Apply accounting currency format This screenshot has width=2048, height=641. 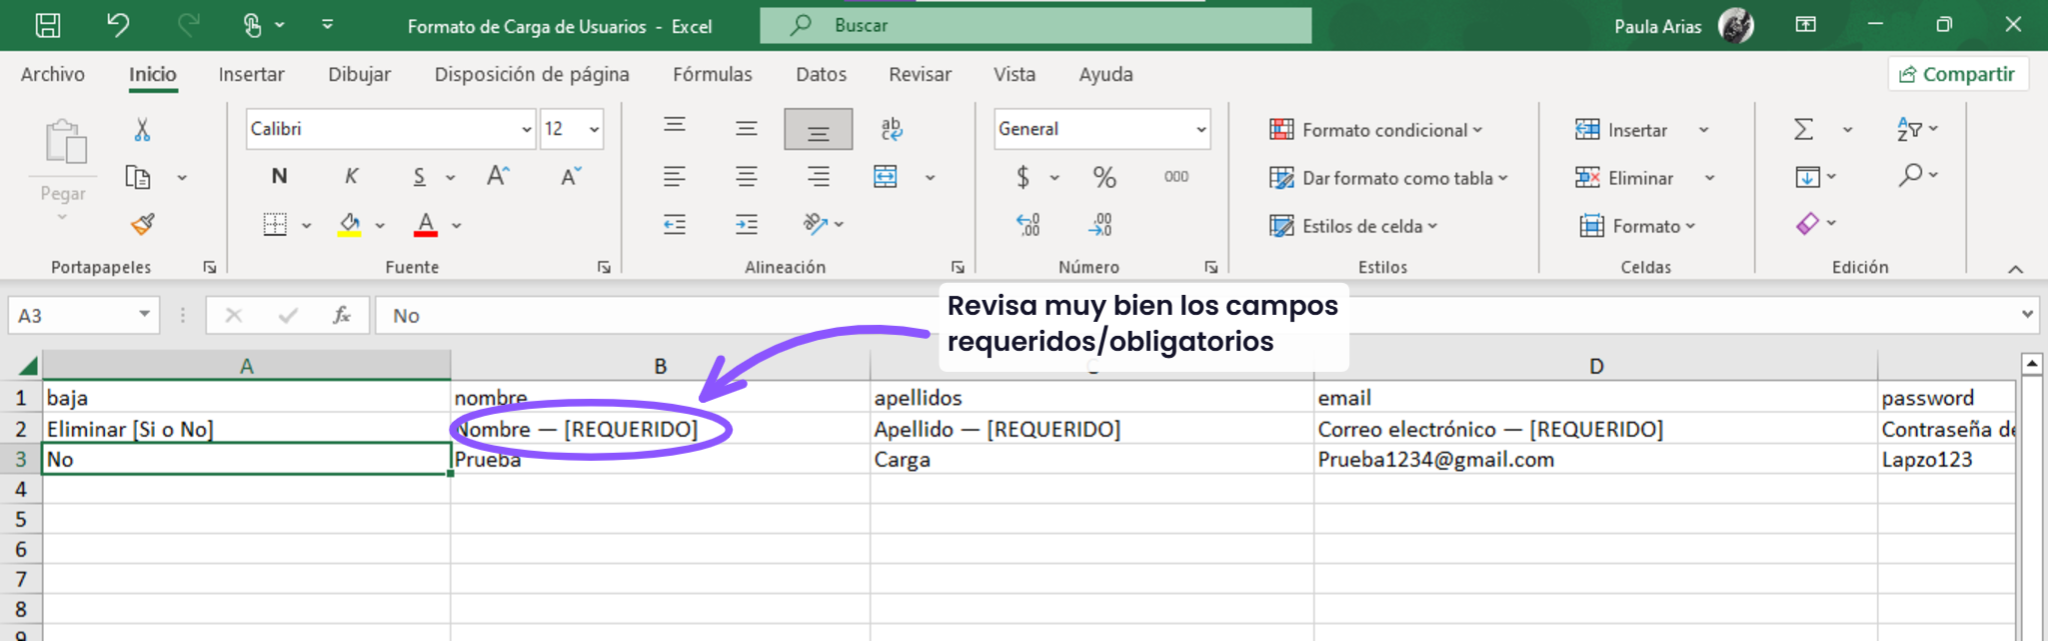[x=1023, y=177]
